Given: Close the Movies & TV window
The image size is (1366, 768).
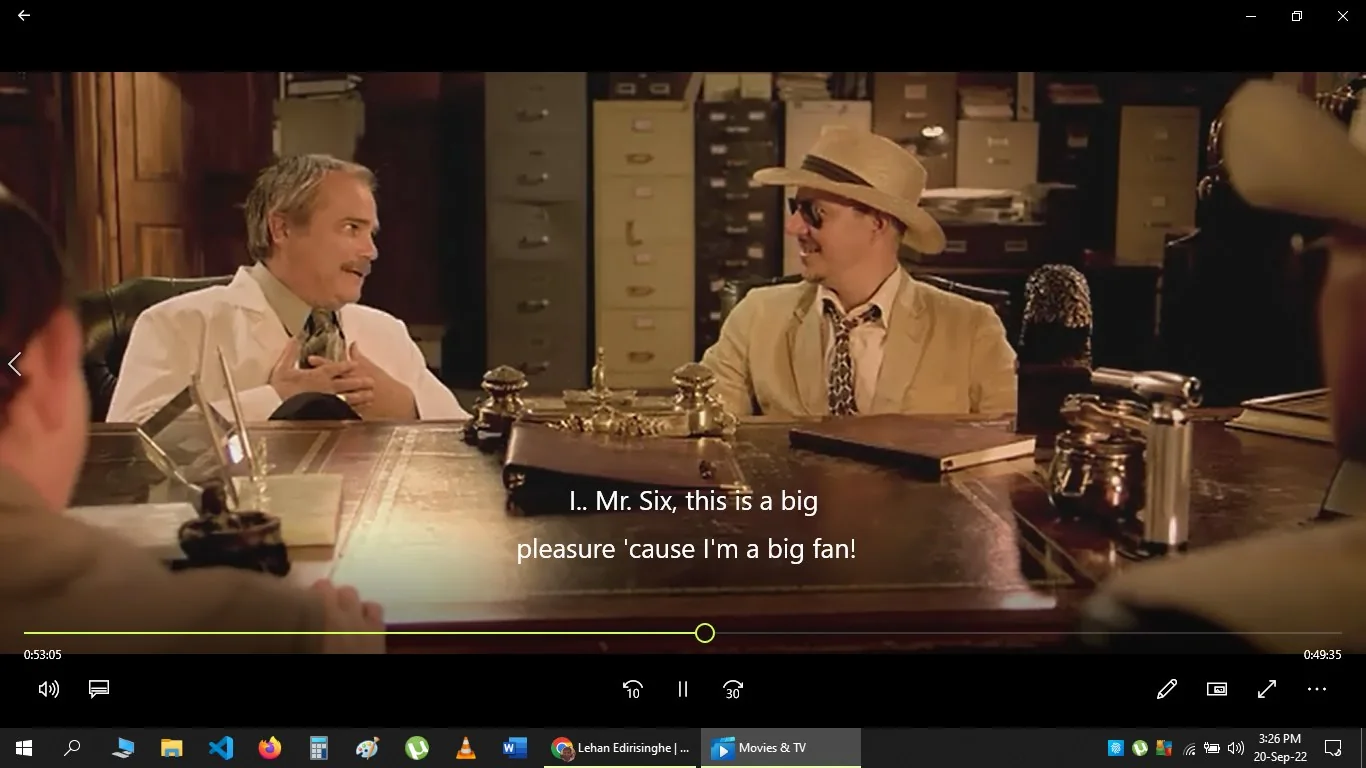Looking at the screenshot, I should coord(1343,16).
